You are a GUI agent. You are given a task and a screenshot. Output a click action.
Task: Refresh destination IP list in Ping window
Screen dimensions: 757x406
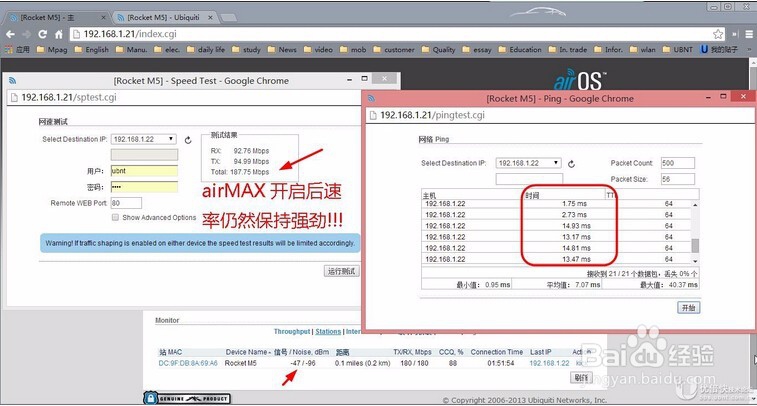tap(571, 164)
